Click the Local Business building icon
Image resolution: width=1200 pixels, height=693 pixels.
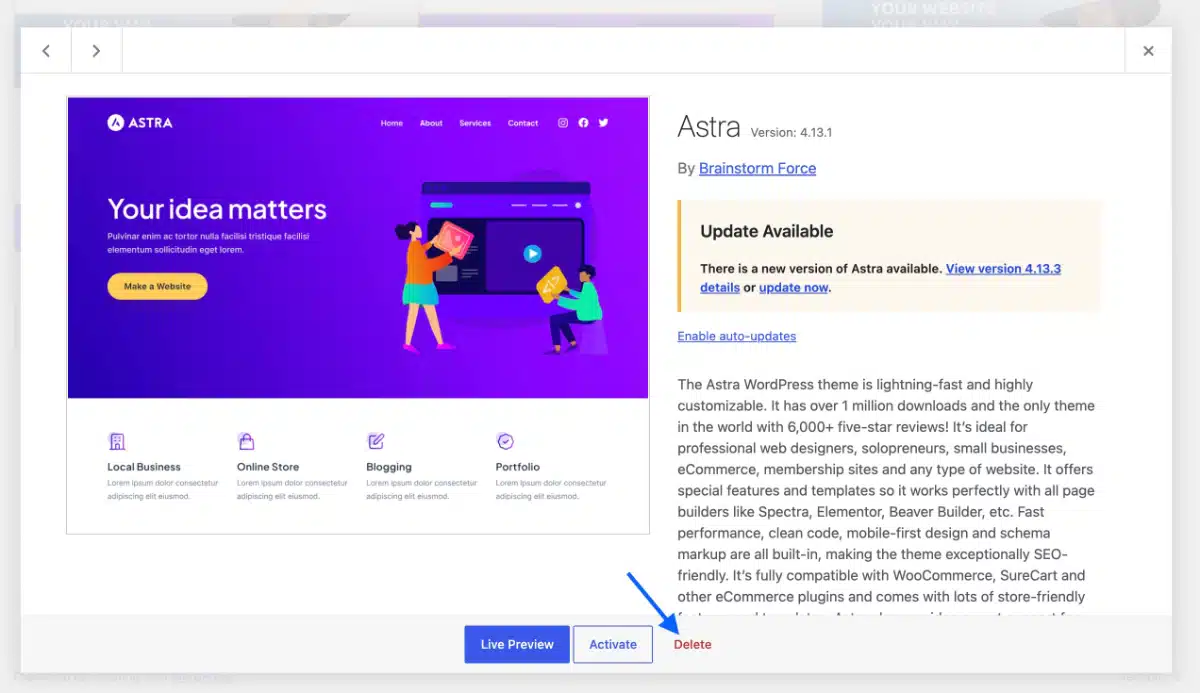click(x=116, y=441)
